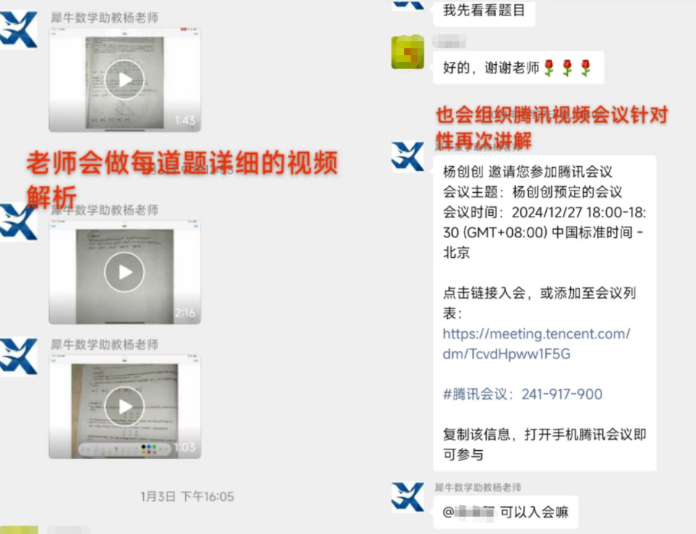The image size is (696, 534).
Task: Tap sender name above 1:03 video
Action: pyautogui.click(x=104, y=344)
